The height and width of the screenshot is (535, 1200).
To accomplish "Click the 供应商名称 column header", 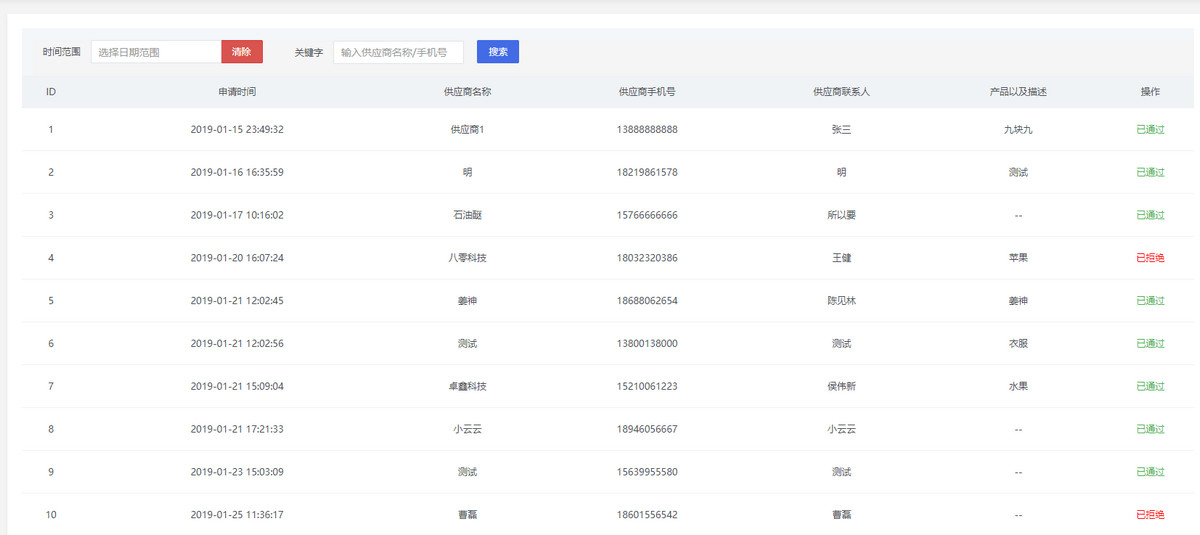I will [x=467, y=92].
